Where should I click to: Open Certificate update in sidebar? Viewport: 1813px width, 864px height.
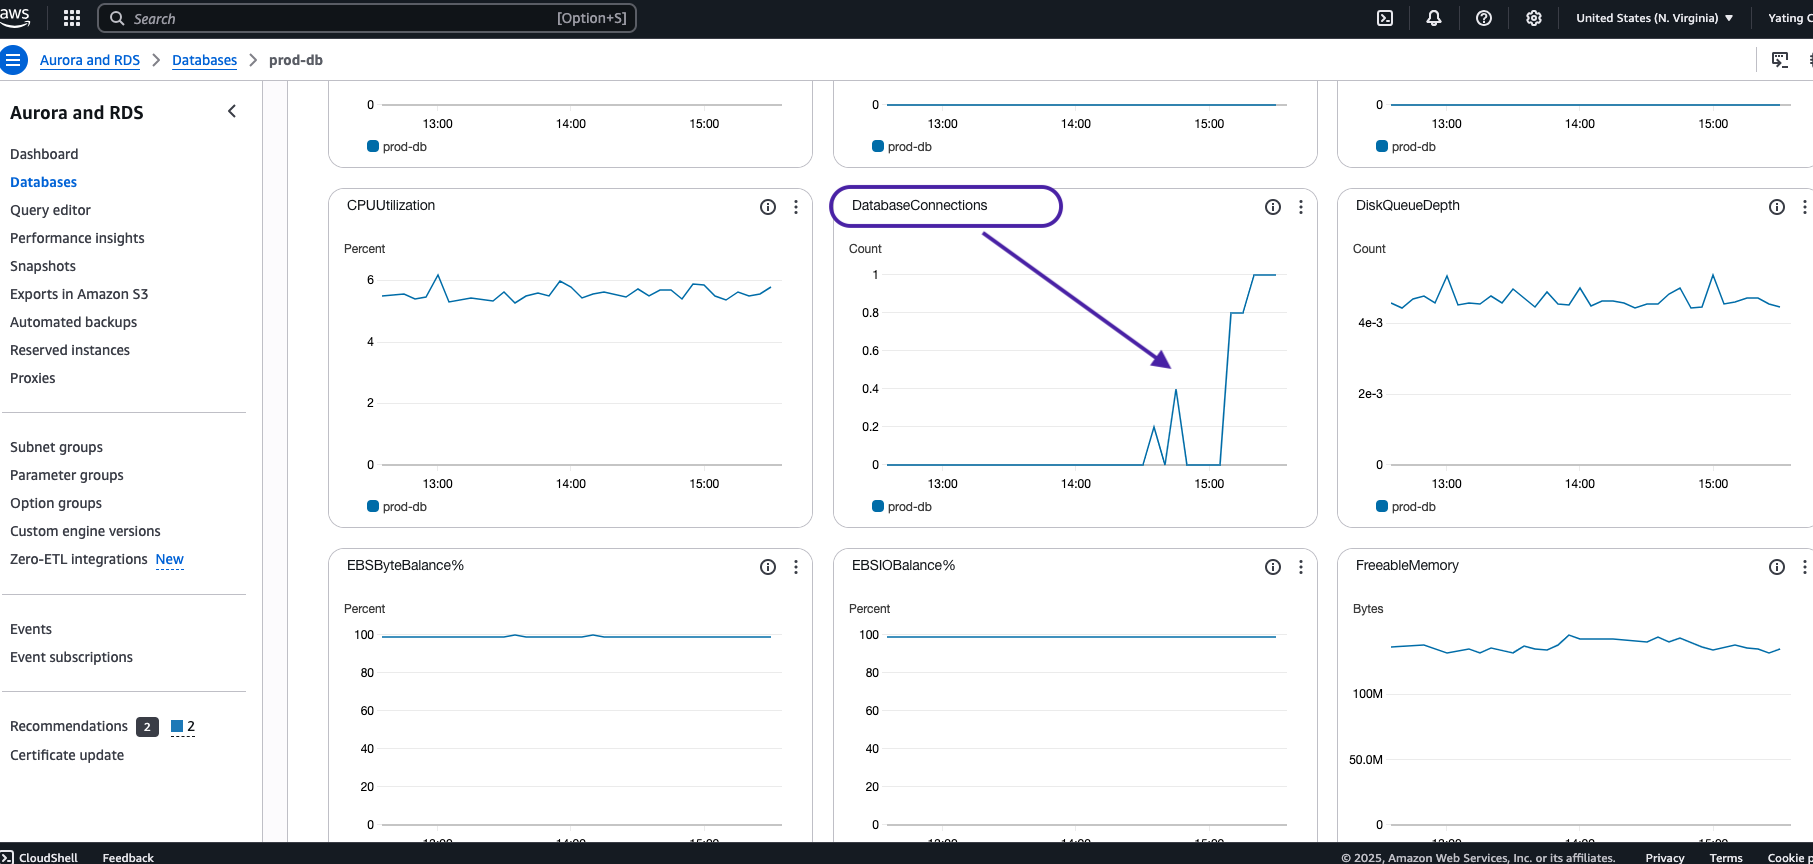pos(67,755)
